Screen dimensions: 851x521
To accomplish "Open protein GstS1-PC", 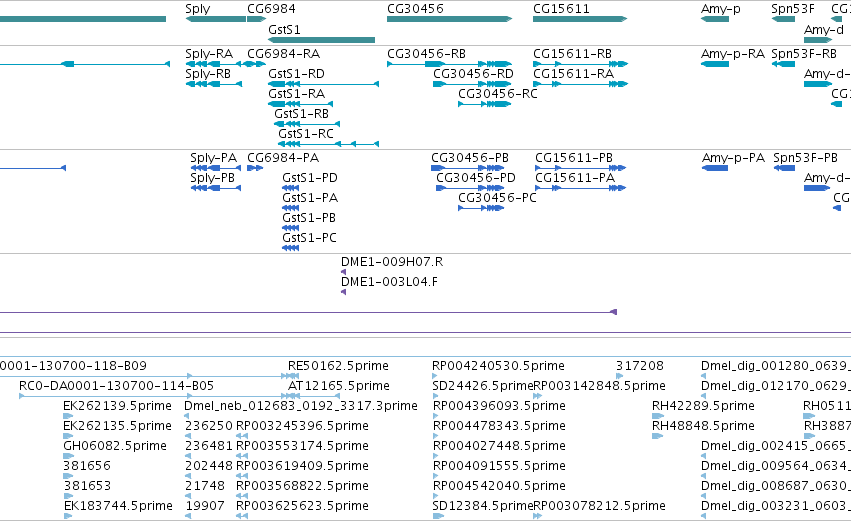I will (309, 238).
